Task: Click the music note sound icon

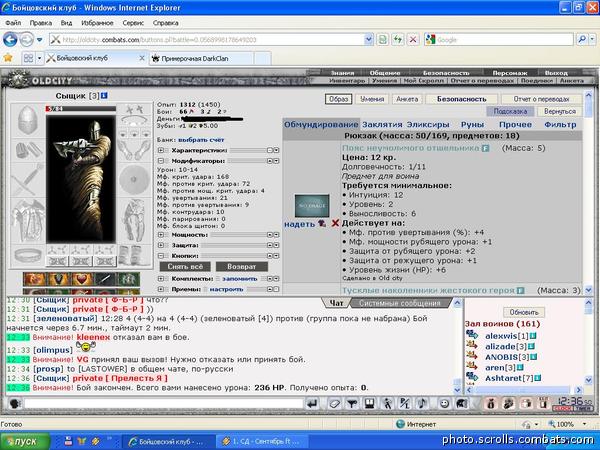Action: click(x=422, y=403)
